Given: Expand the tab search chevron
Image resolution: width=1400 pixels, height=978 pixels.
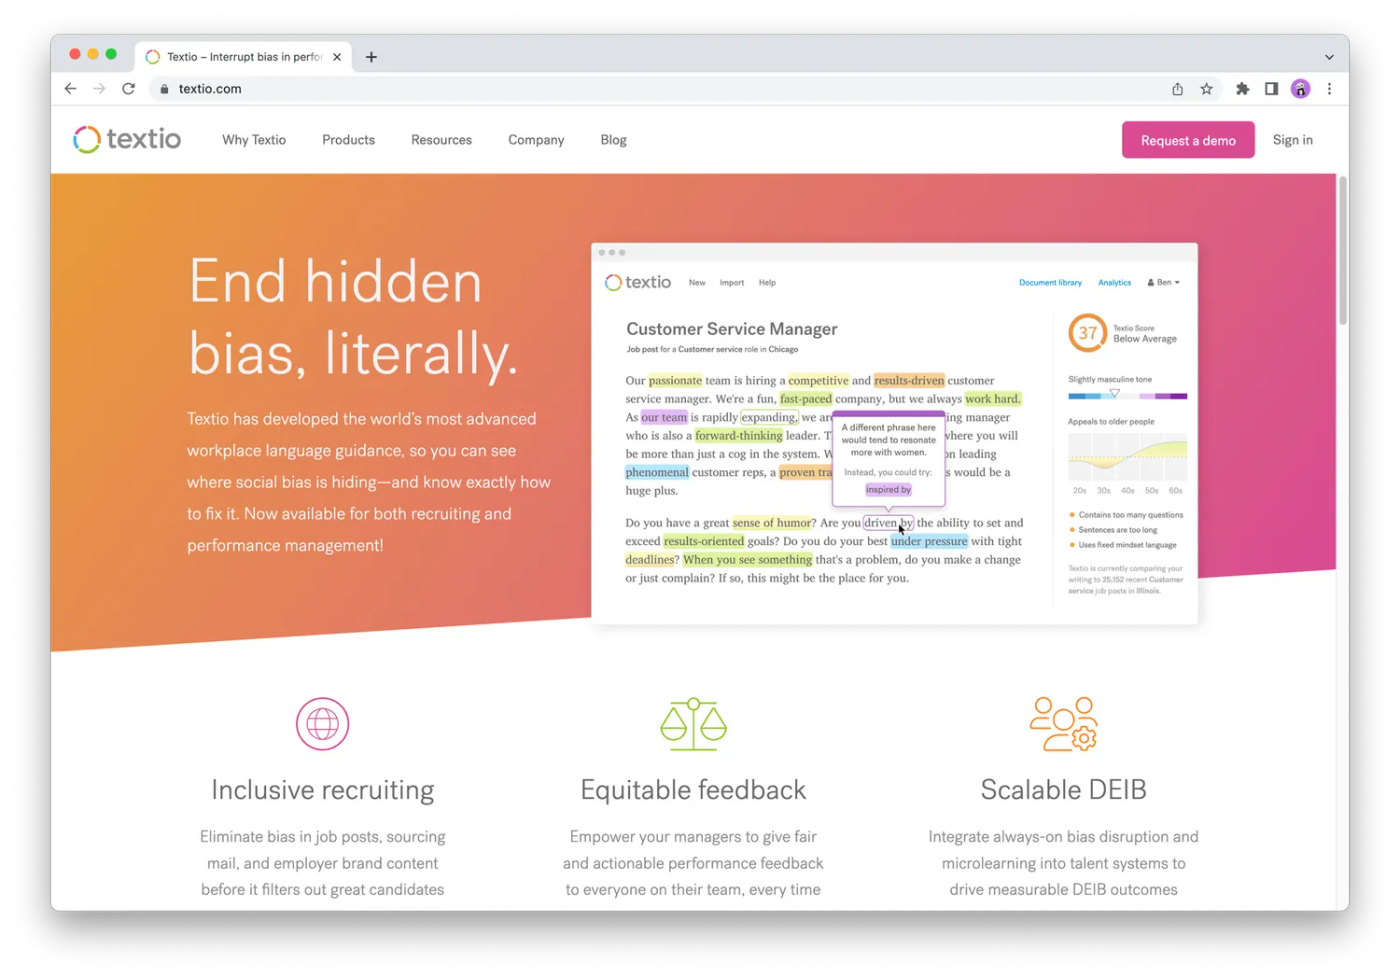Looking at the screenshot, I should point(1329,57).
